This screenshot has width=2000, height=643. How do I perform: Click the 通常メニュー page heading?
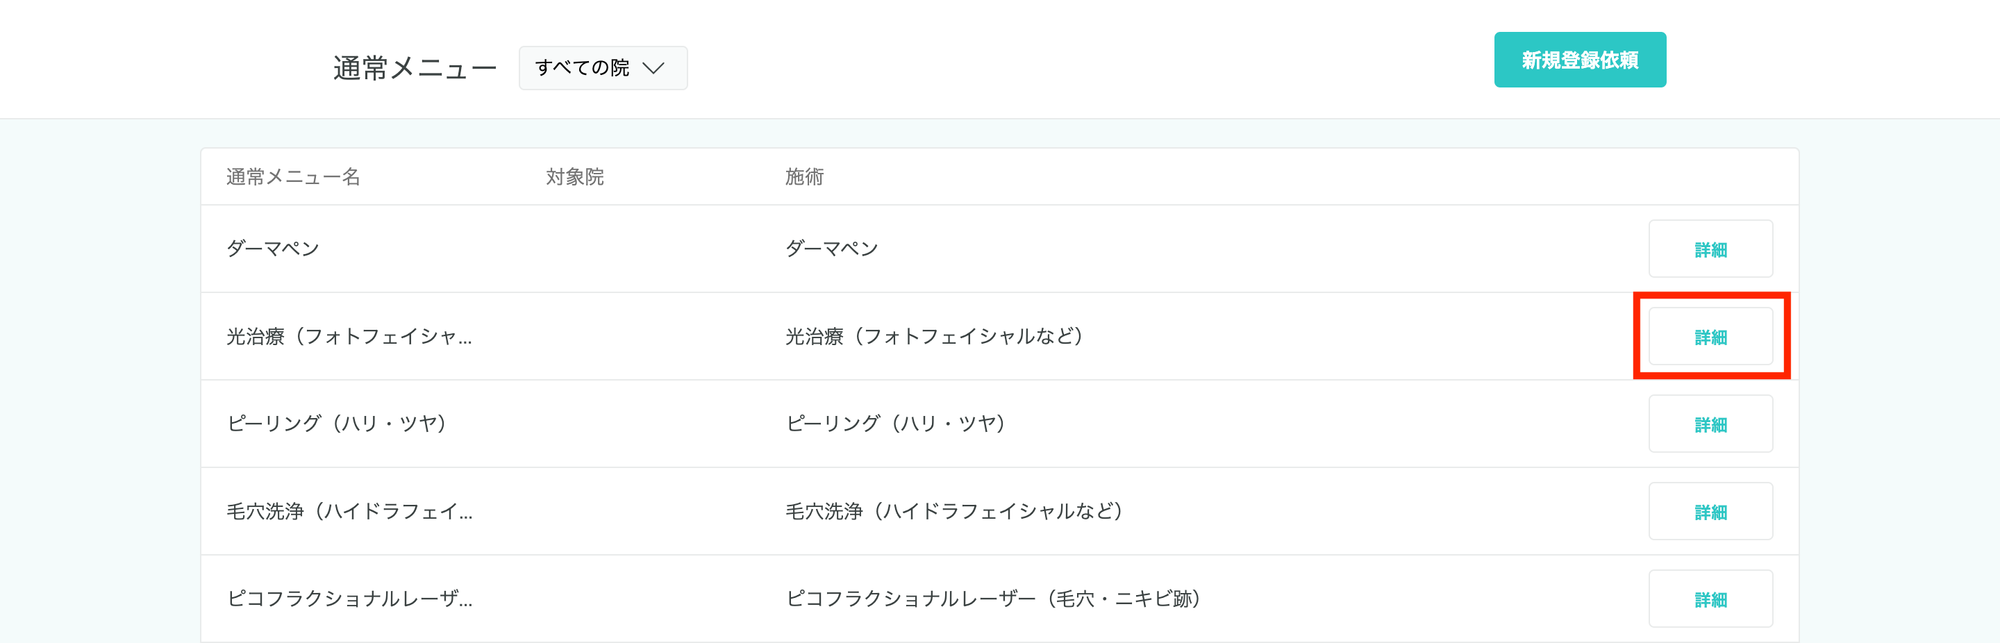coord(414,68)
